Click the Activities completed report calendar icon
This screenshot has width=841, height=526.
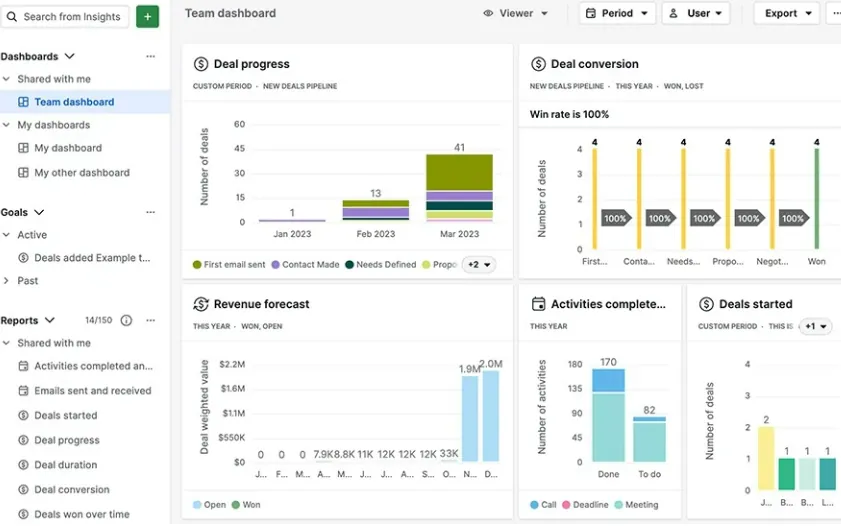[23, 366]
